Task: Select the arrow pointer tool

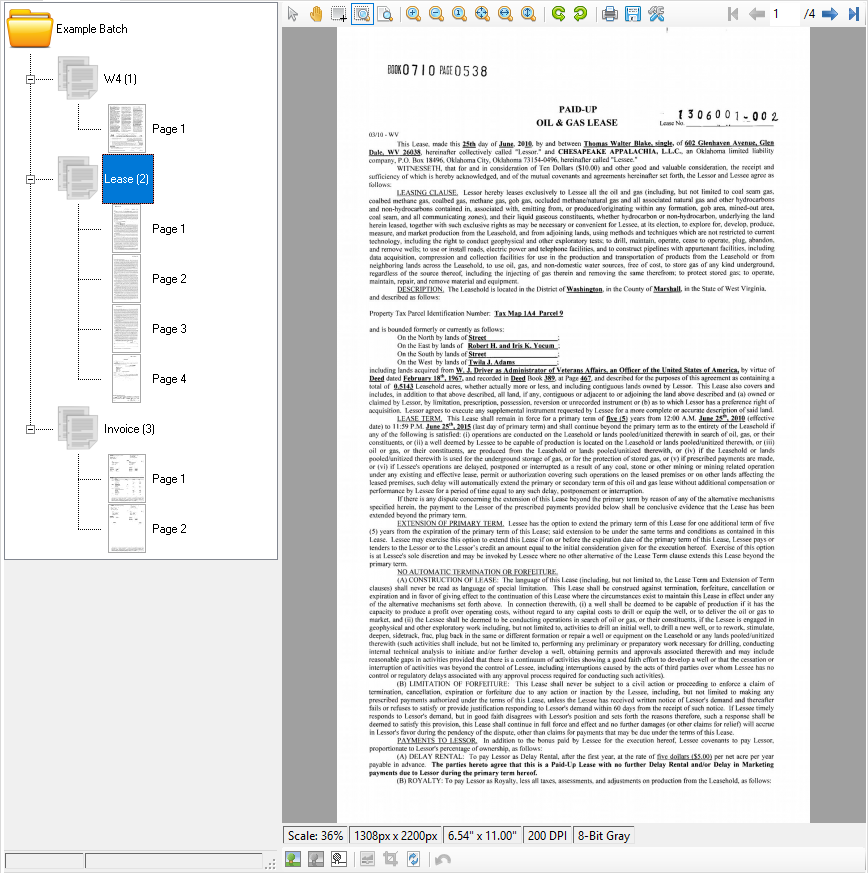Action: (x=293, y=13)
